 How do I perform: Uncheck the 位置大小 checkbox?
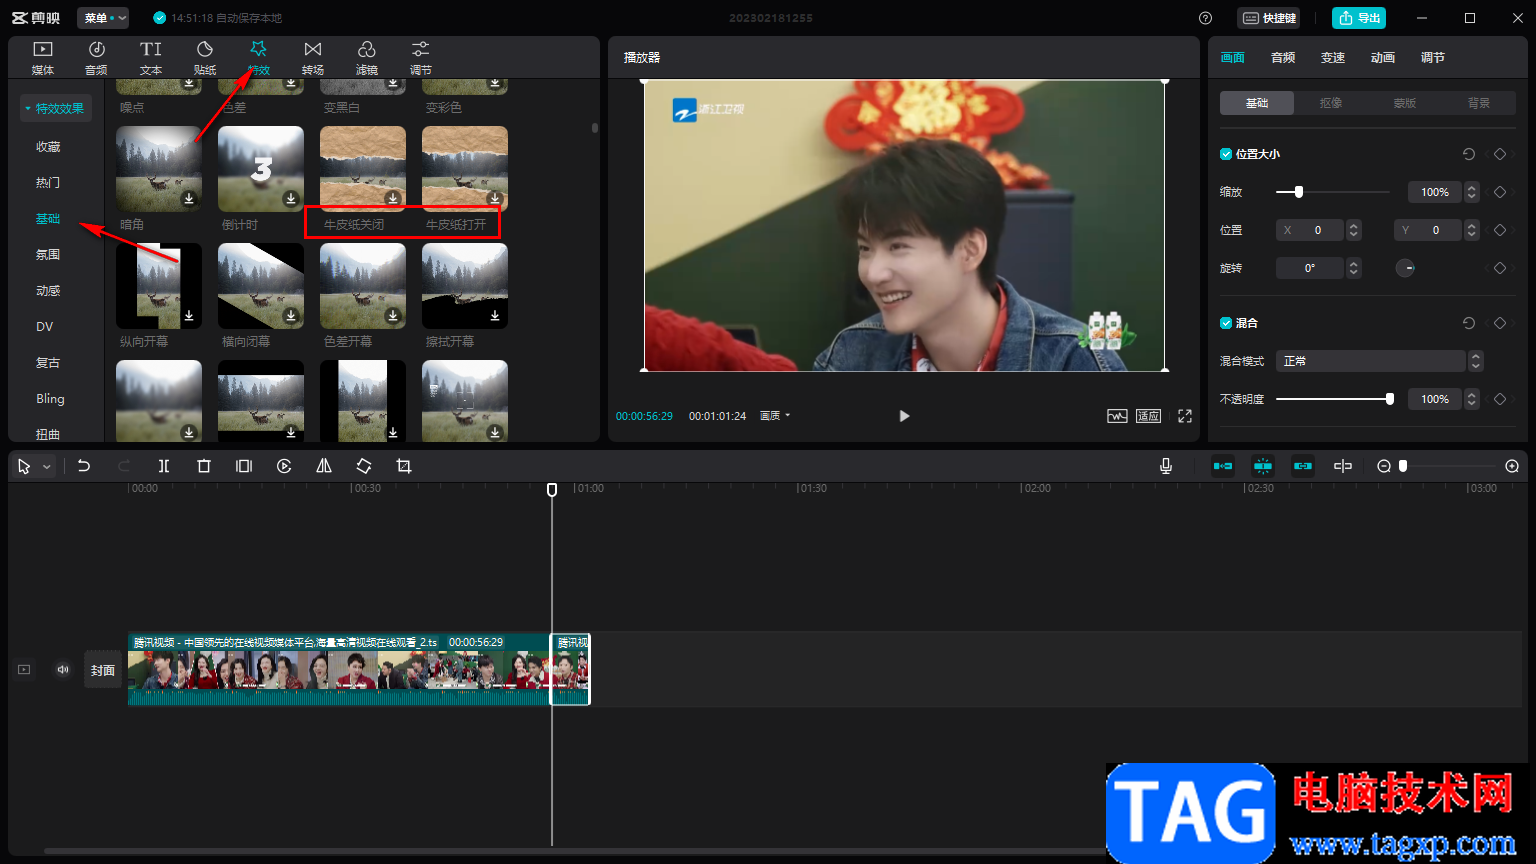[x=1226, y=154]
